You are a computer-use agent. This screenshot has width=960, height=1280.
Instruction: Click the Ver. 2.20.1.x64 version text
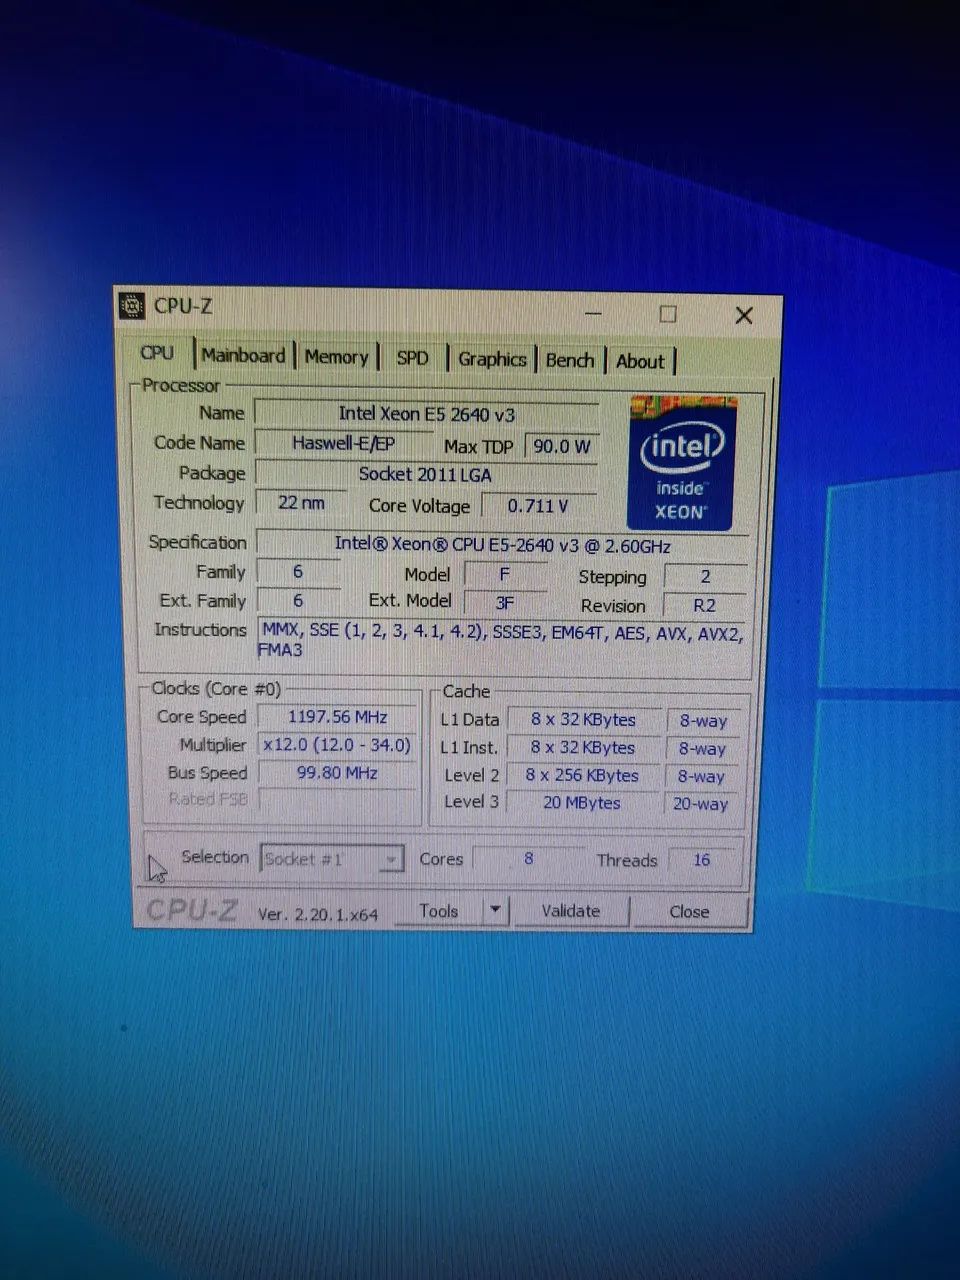(318, 913)
